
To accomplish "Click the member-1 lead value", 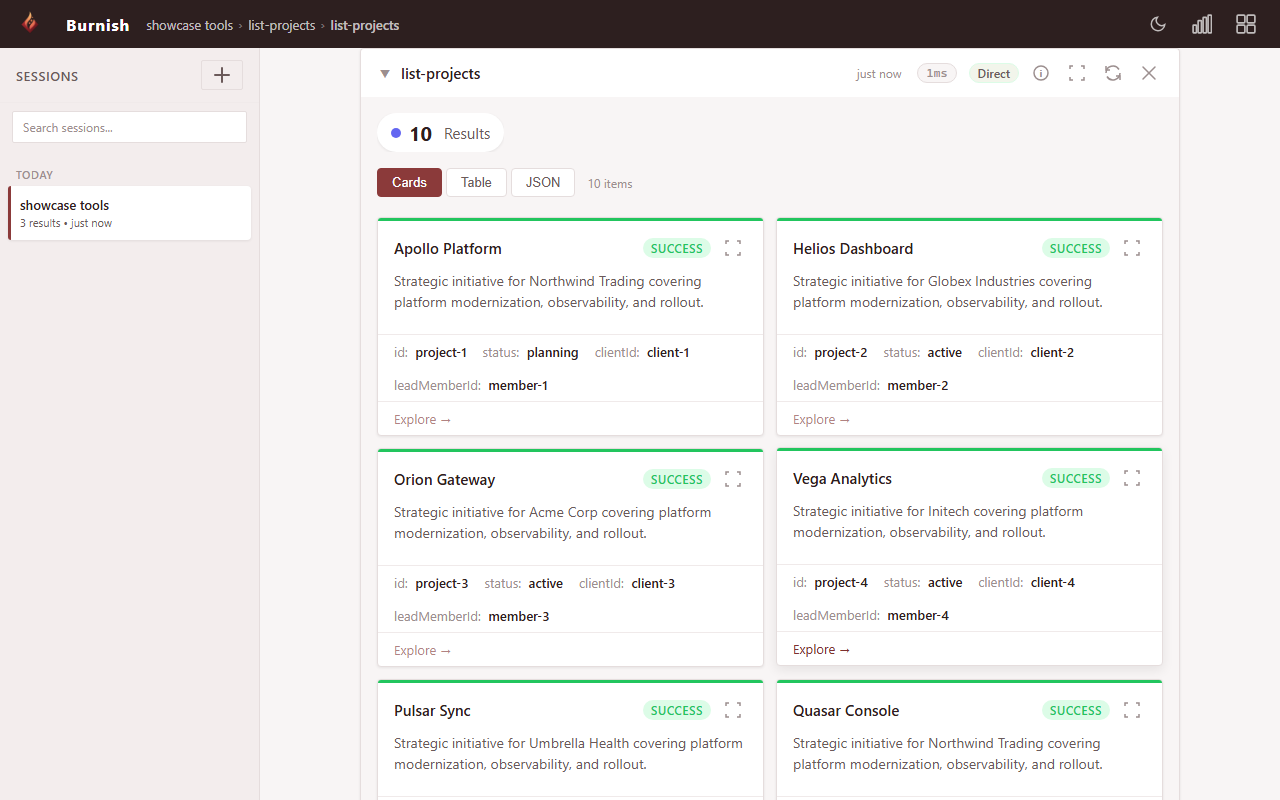I will click(518, 385).
